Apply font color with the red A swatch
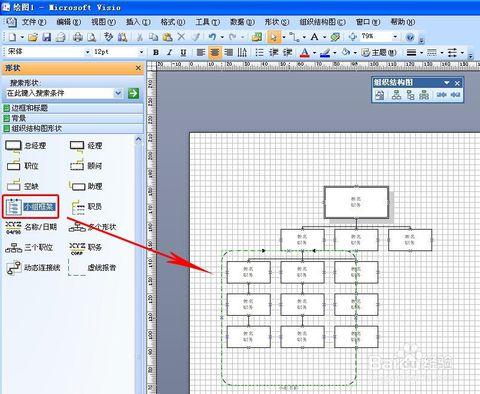Image resolution: width=480 pixels, height=394 pixels. [x=304, y=53]
